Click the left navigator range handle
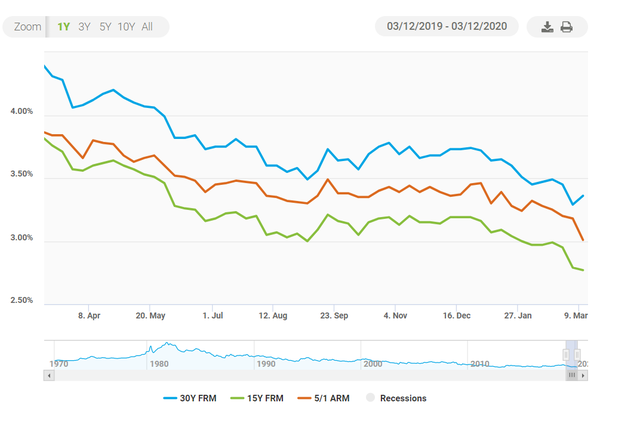 coord(566,355)
